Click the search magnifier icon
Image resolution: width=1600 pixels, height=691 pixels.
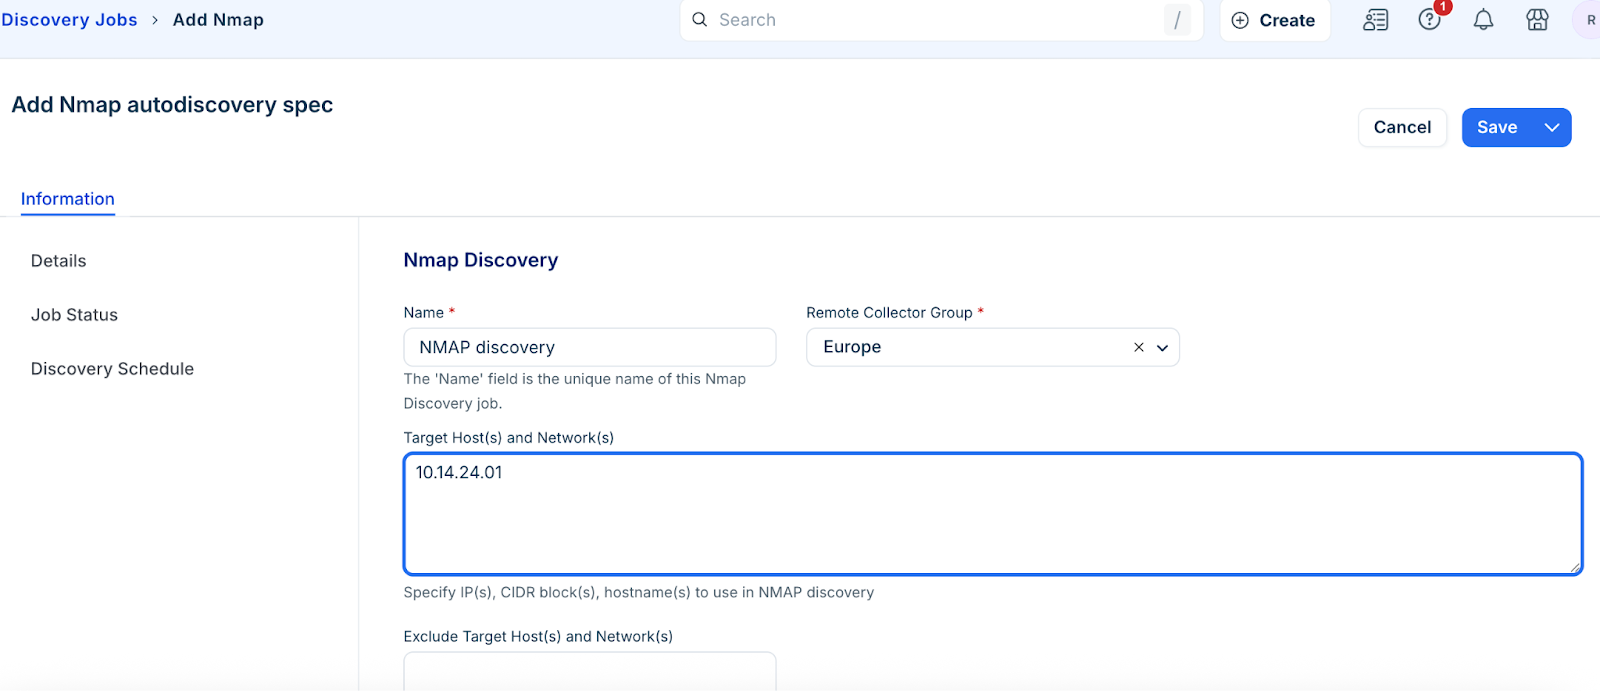tap(700, 20)
